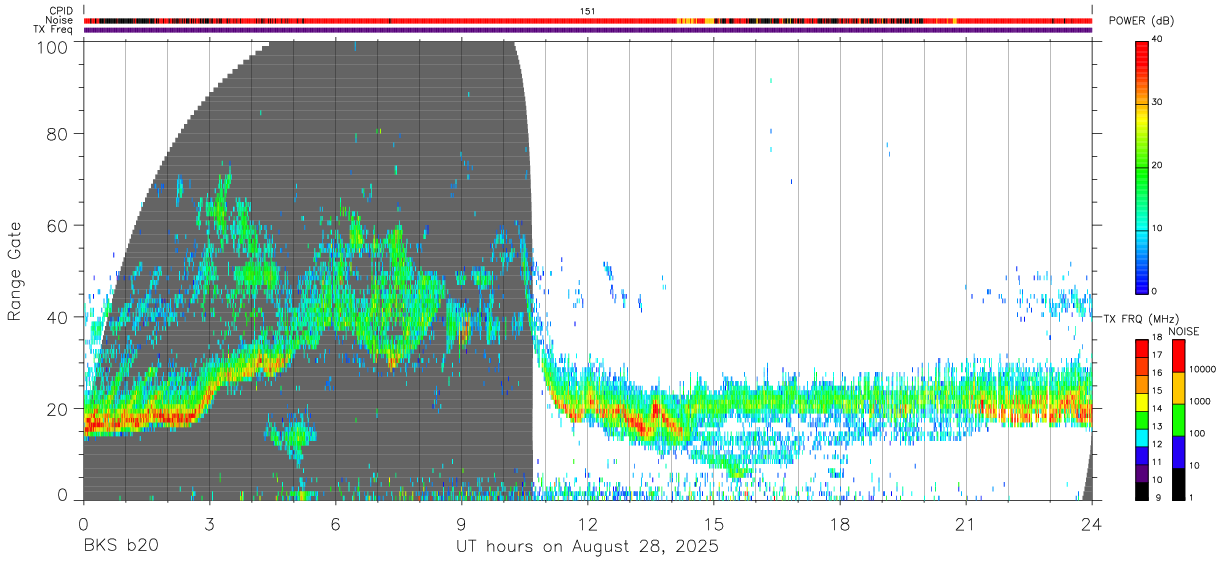Image resolution: width=1228 pixels, height=567 pixels.
Task: Click the green middle of the power color bar
Action: pyautogui.click(x=1142, y=166)
